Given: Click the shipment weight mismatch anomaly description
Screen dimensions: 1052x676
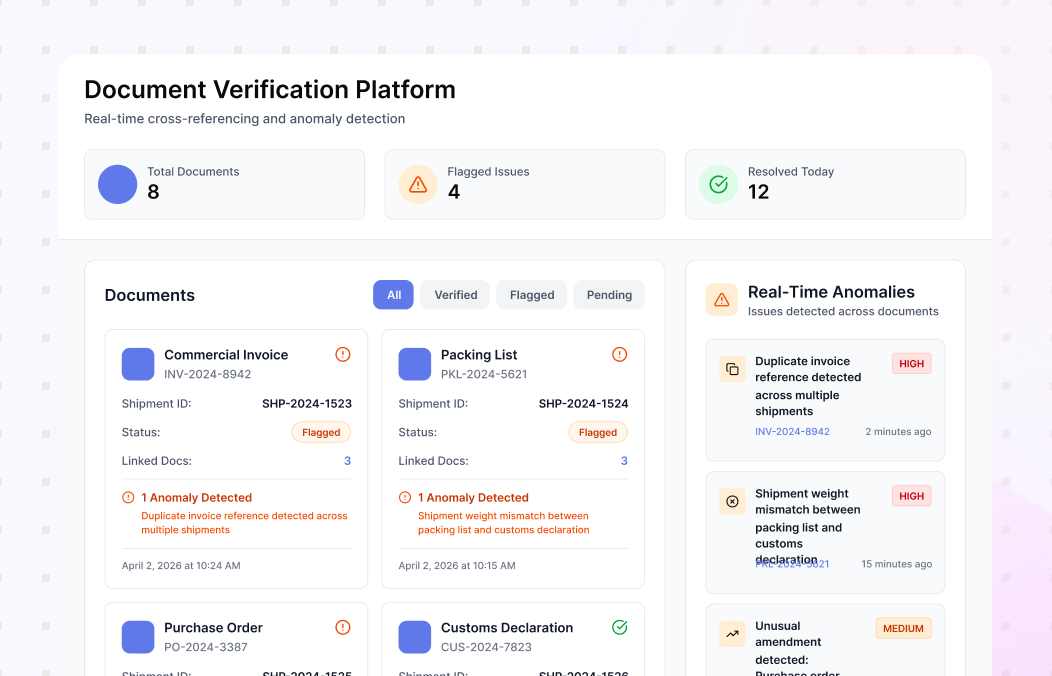Looking at the screenshot, I should click(x=808, y=526).
